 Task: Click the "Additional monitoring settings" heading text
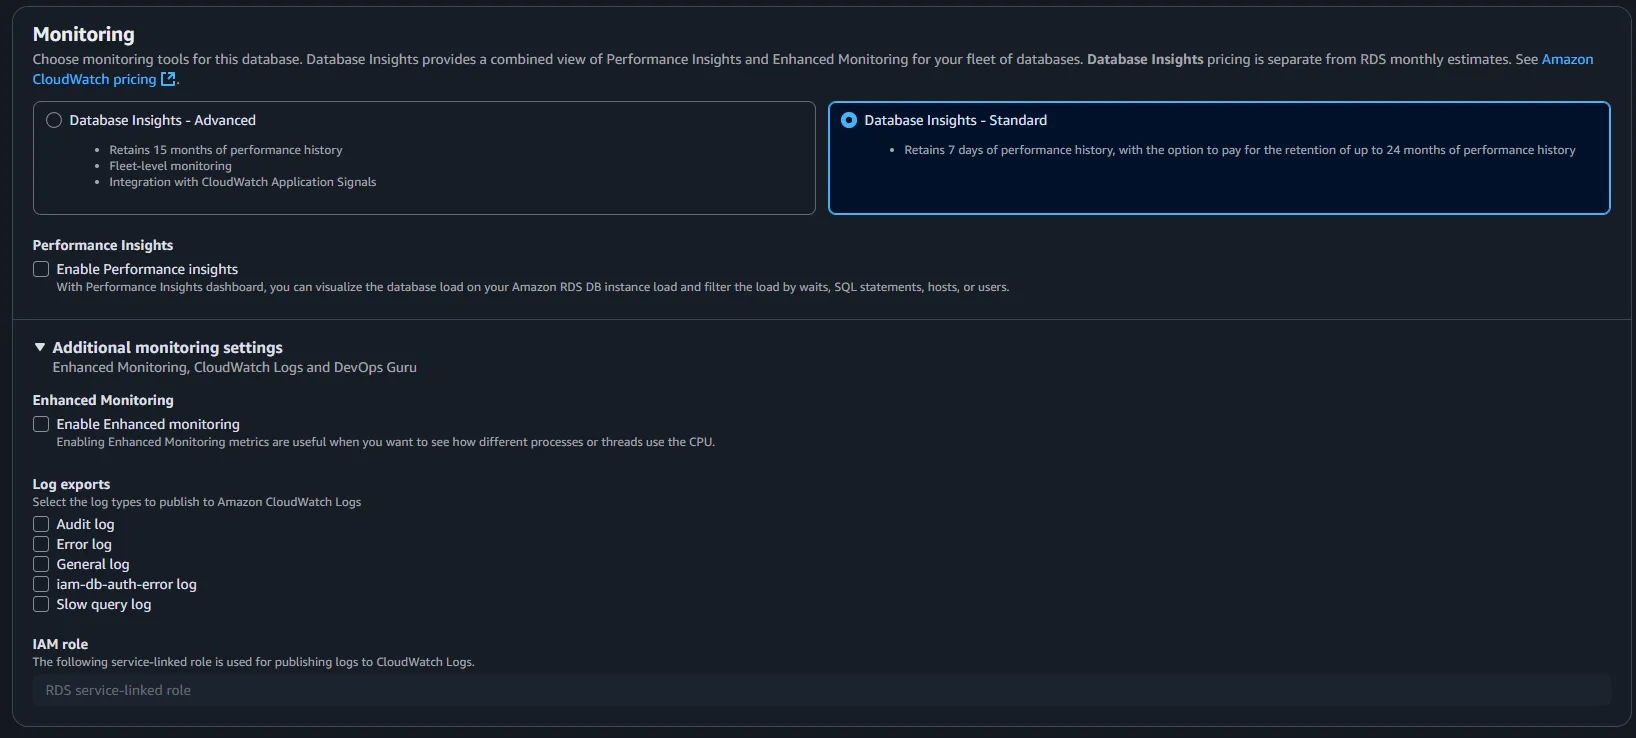pos(167,347)
